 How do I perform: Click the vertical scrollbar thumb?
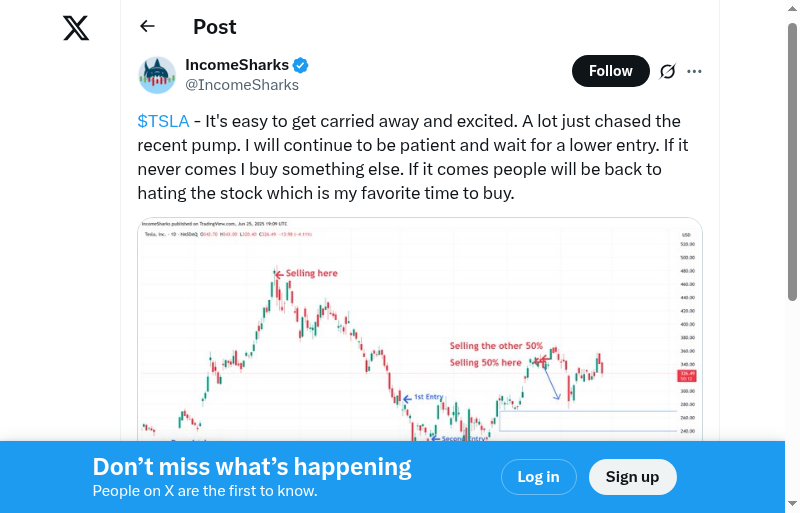point(792,160)
